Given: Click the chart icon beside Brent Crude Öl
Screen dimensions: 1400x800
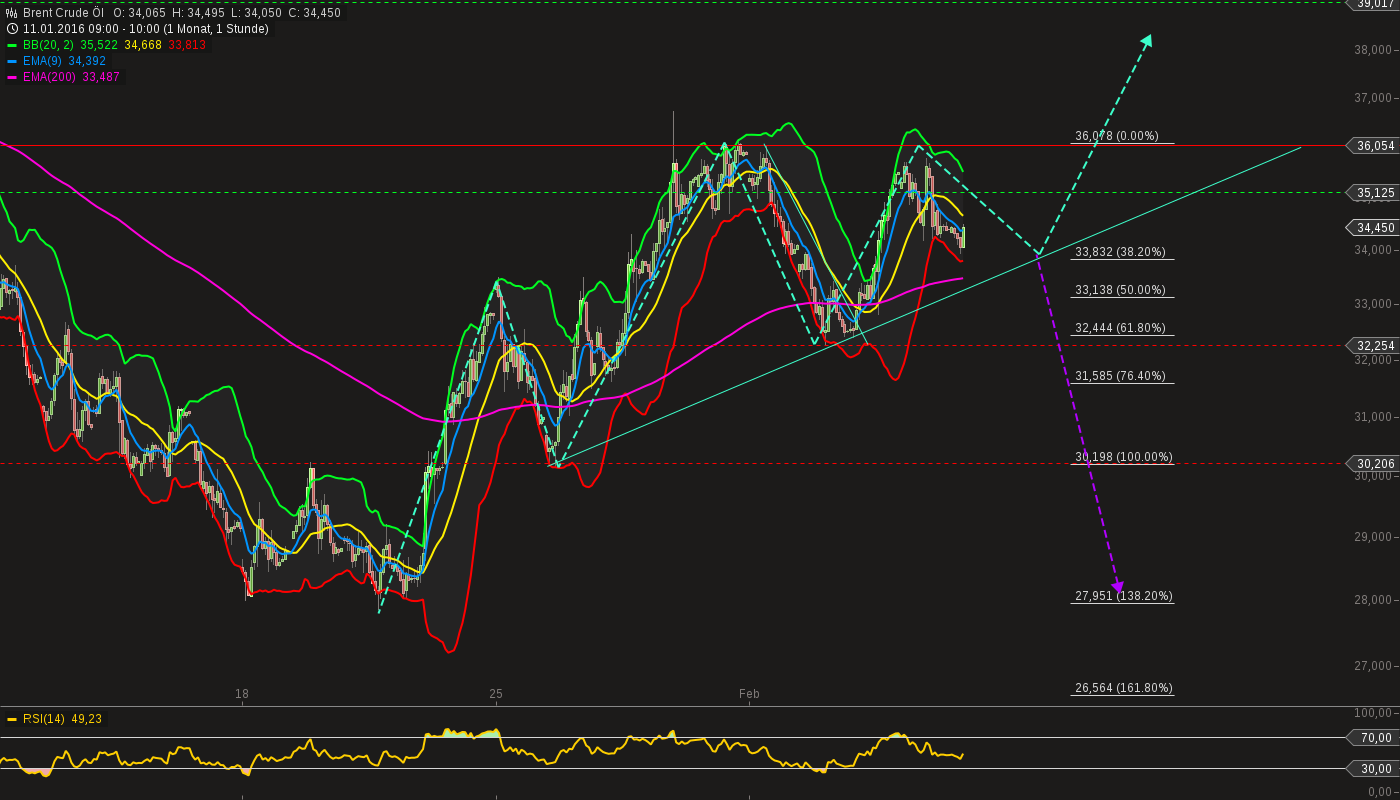Looking at the screenshot, I should 12,13.
